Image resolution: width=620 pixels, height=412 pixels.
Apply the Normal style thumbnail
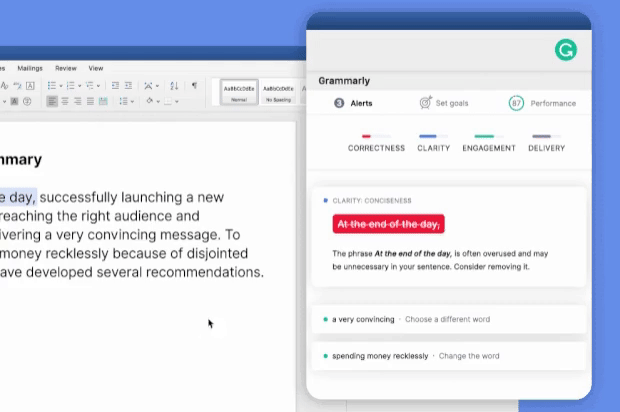click(239, 92)
